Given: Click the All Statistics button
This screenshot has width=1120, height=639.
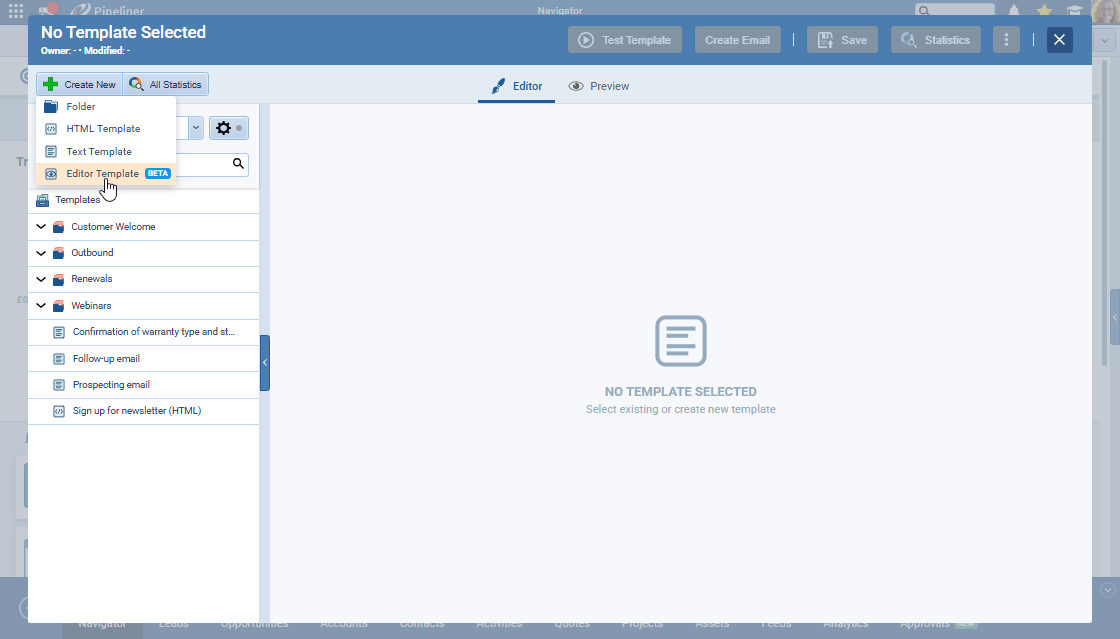Looking at the screenshot, I should click(166, 85).
